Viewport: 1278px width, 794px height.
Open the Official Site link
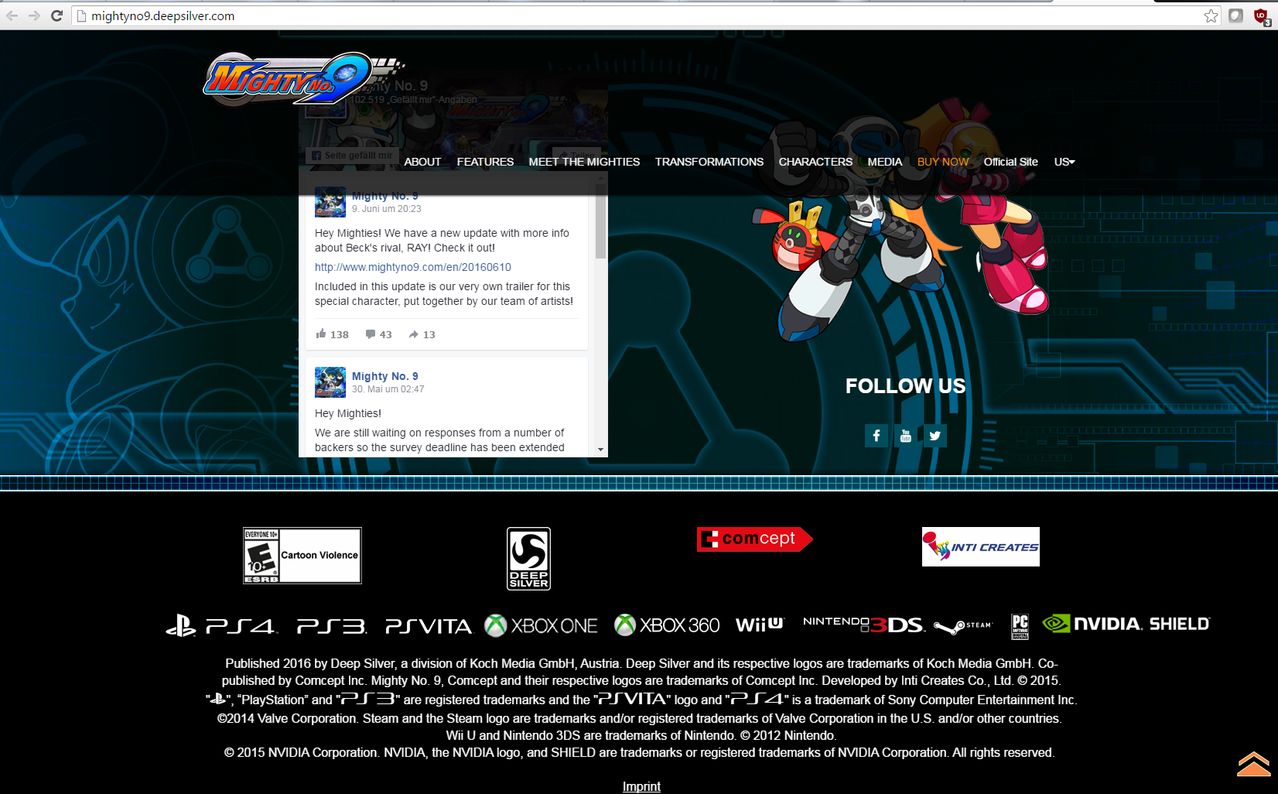1011,162
